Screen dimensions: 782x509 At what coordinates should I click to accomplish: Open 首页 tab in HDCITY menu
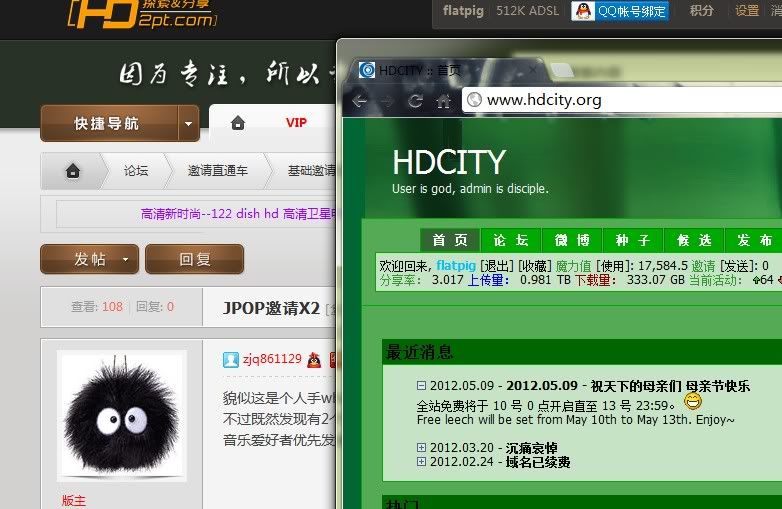point(450,240)
